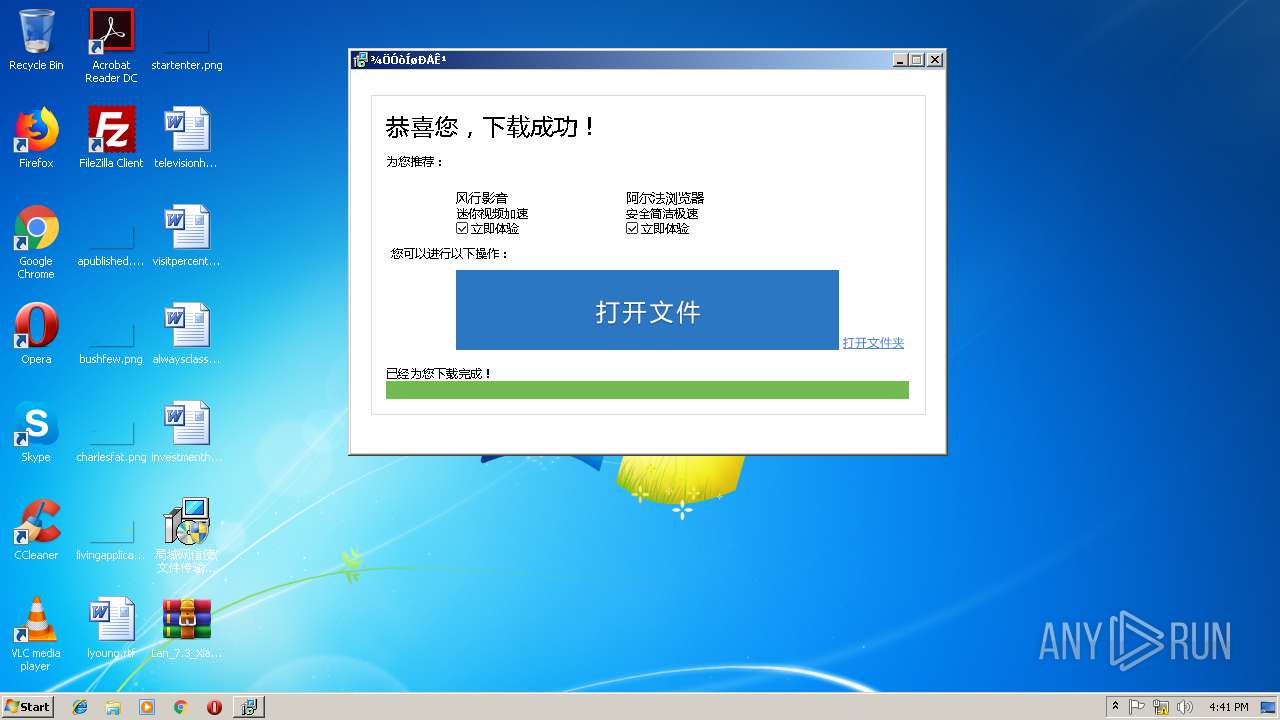Viewport: 1280px width, 720px height.
Task: Open FileZilla Client shortcut
Action: 111,139
